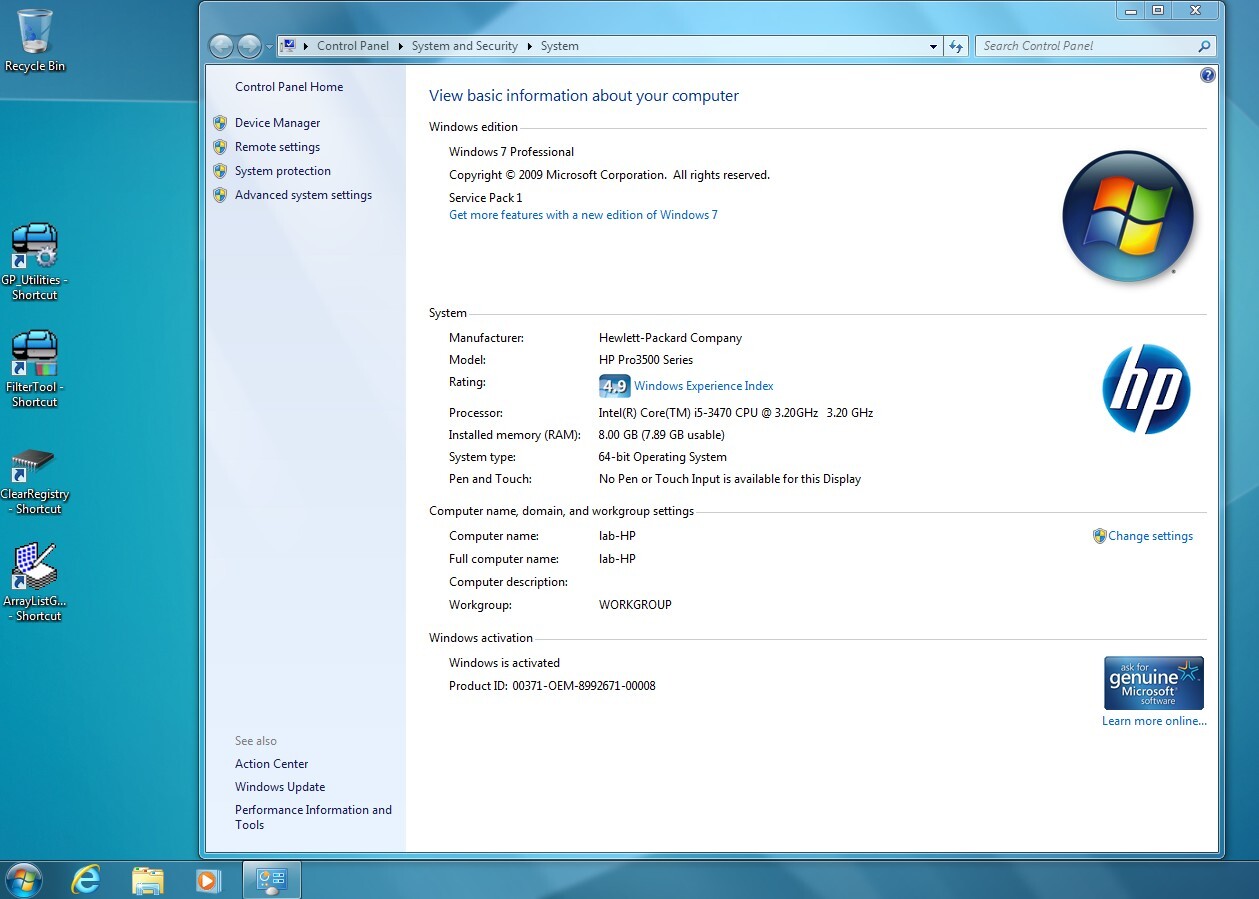Click the computer icon in address bar
1259x899 pixels.
pyautogui.click(x=289, y=45)
